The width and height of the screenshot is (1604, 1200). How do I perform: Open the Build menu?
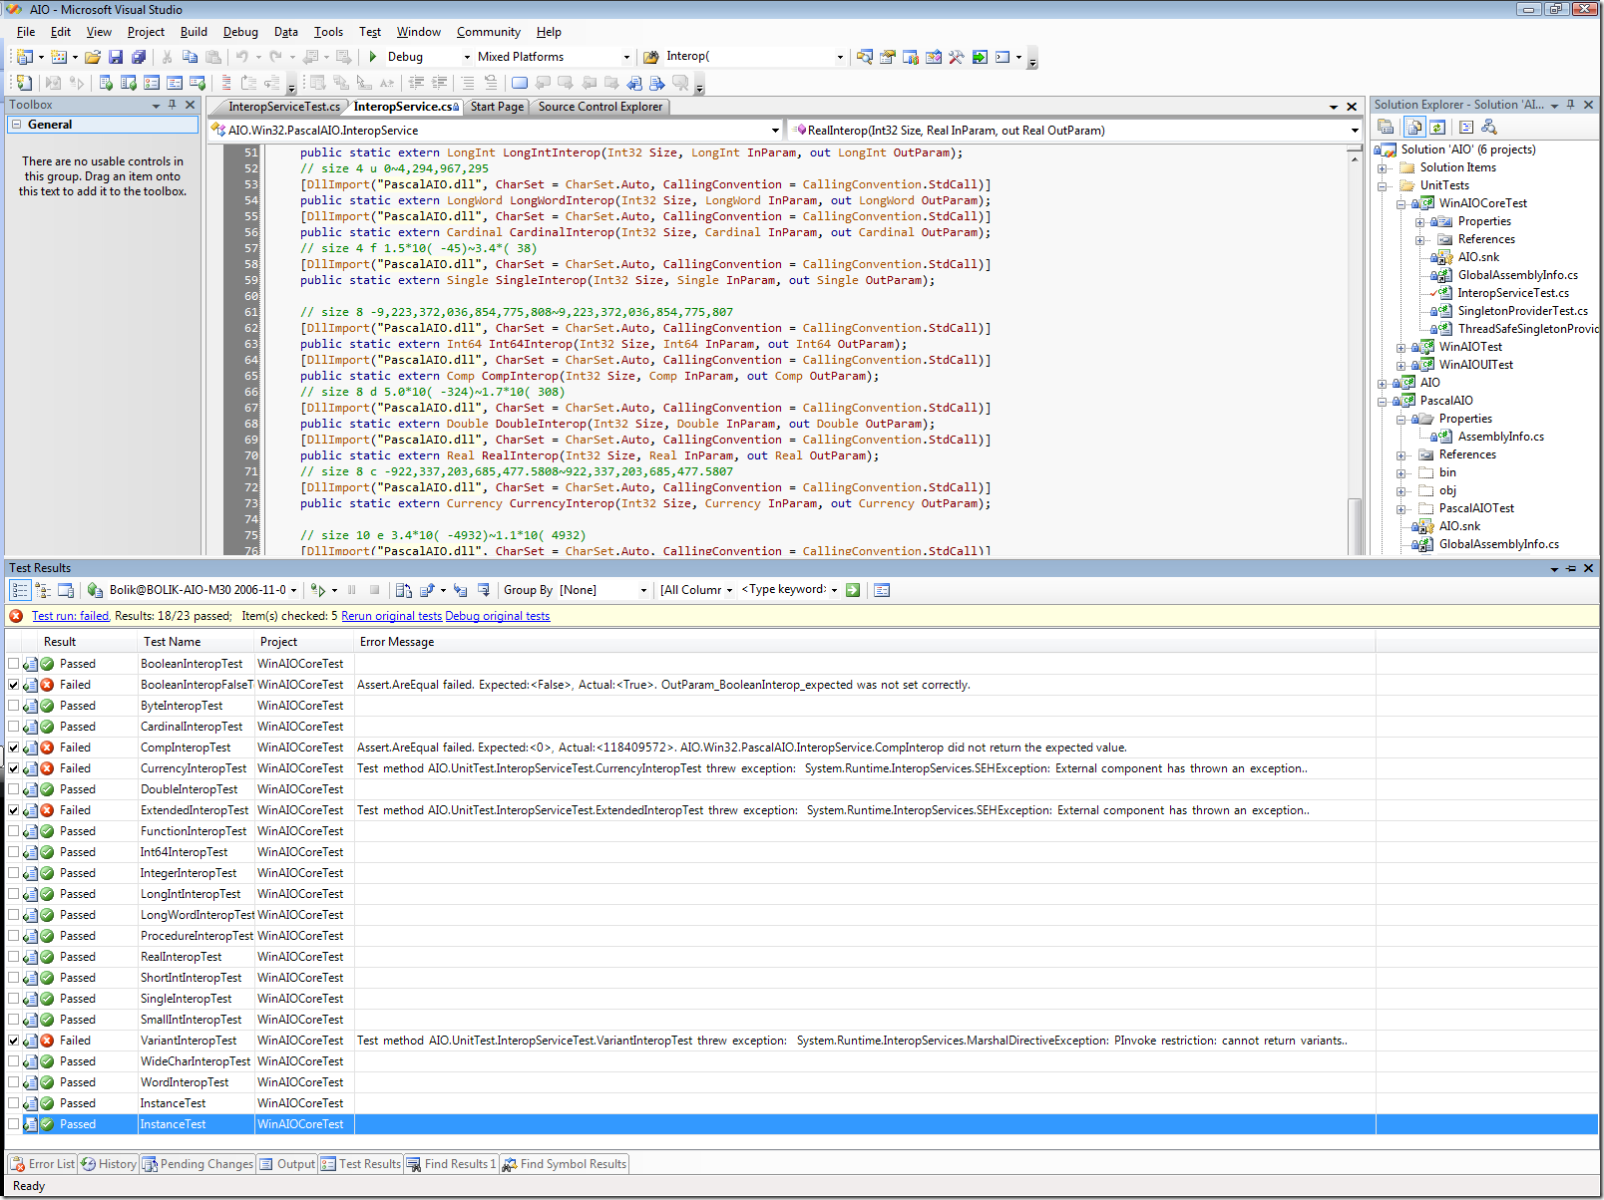(194, 32)
